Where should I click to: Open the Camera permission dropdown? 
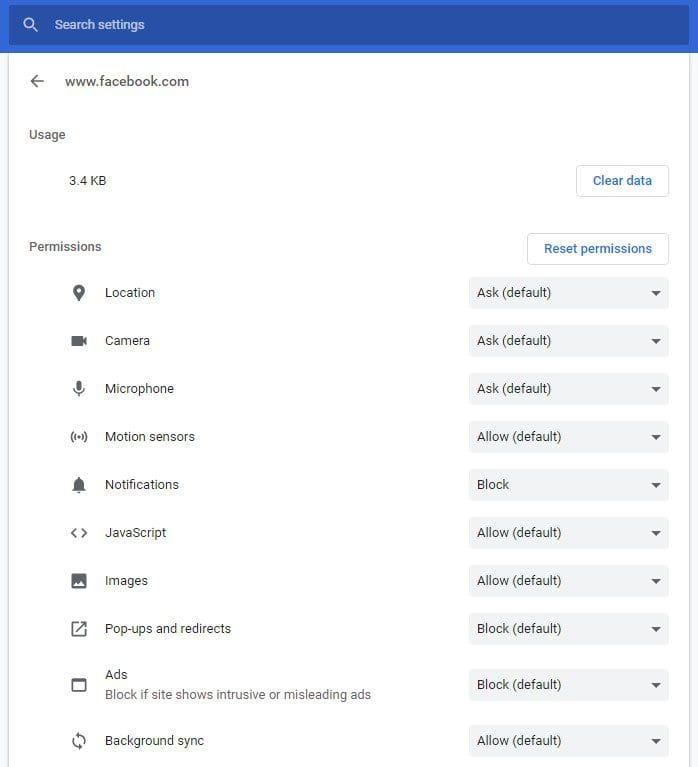coord(568,340)
